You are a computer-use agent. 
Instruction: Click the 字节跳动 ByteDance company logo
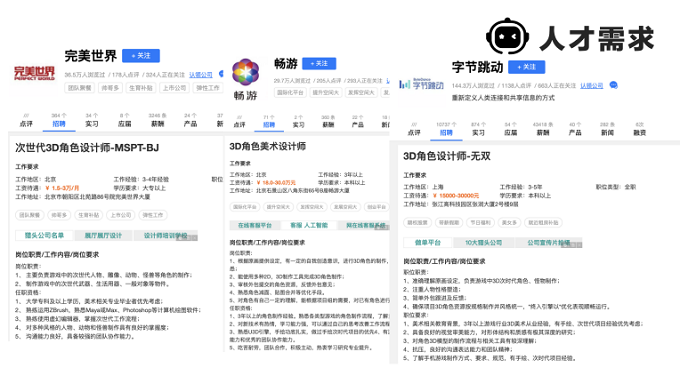[421, 84]
